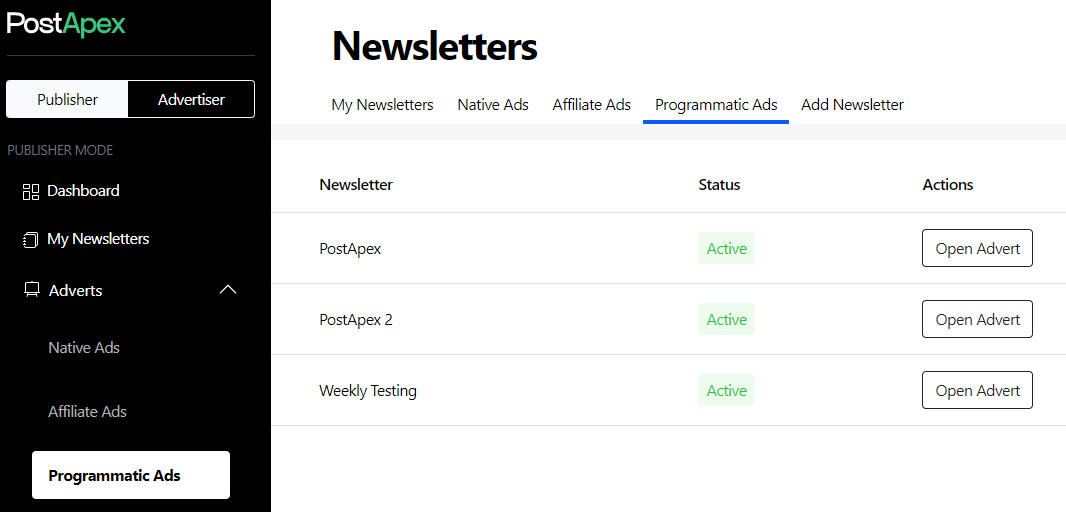Screen dimensions: 1066x512
Task: Select the Programmatic Ads tab
Action: [716, 104]
